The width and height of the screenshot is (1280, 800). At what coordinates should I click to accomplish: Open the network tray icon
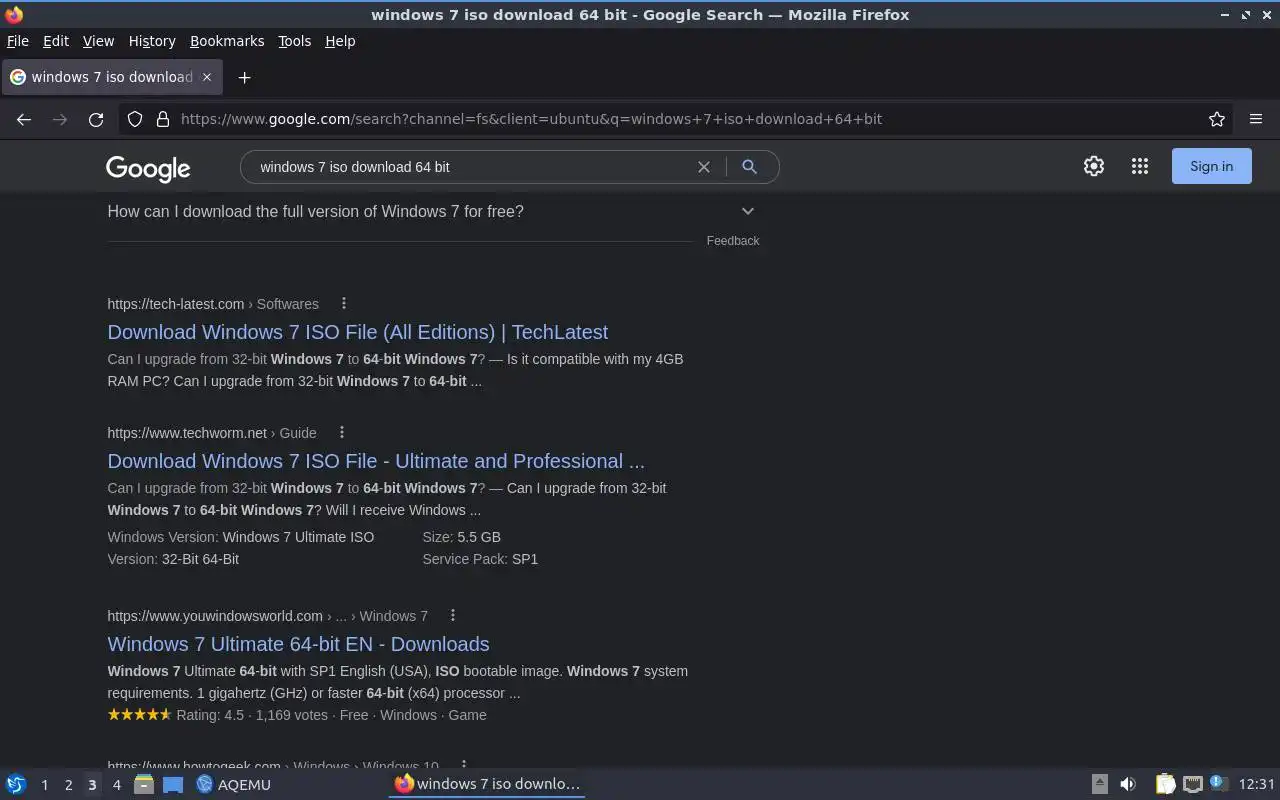point(1192,784)
